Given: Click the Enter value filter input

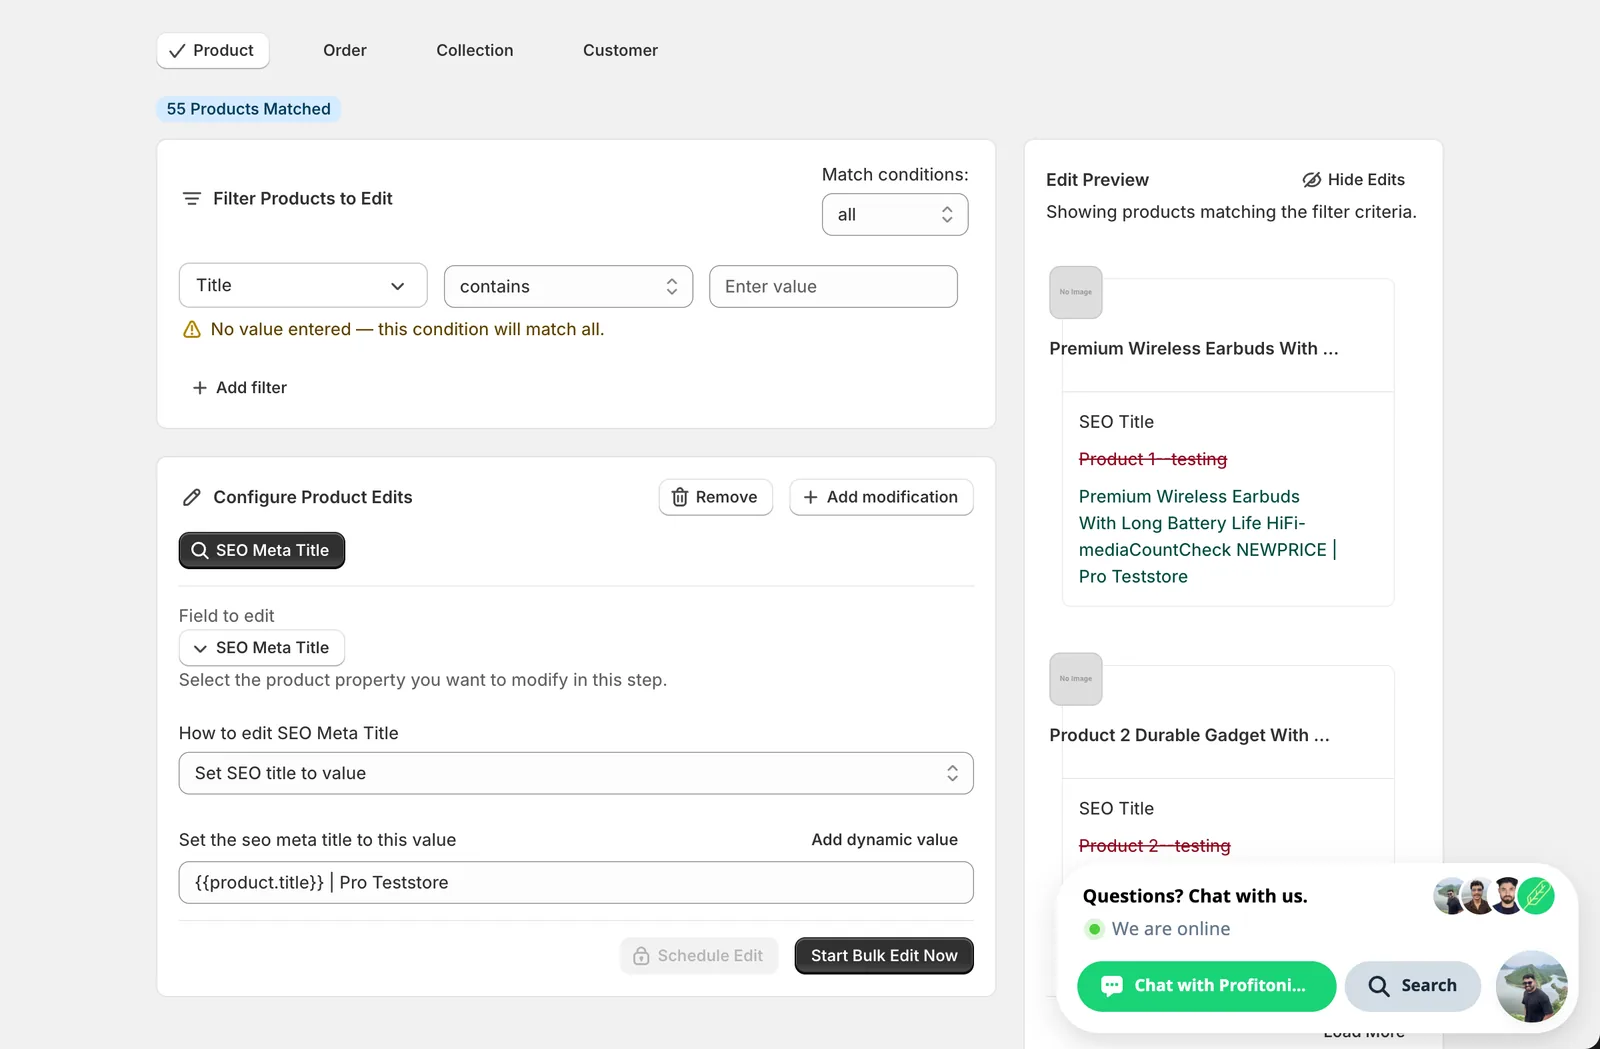Looking at the screenshot, I should pyautogui.click(x=833, y=287).
